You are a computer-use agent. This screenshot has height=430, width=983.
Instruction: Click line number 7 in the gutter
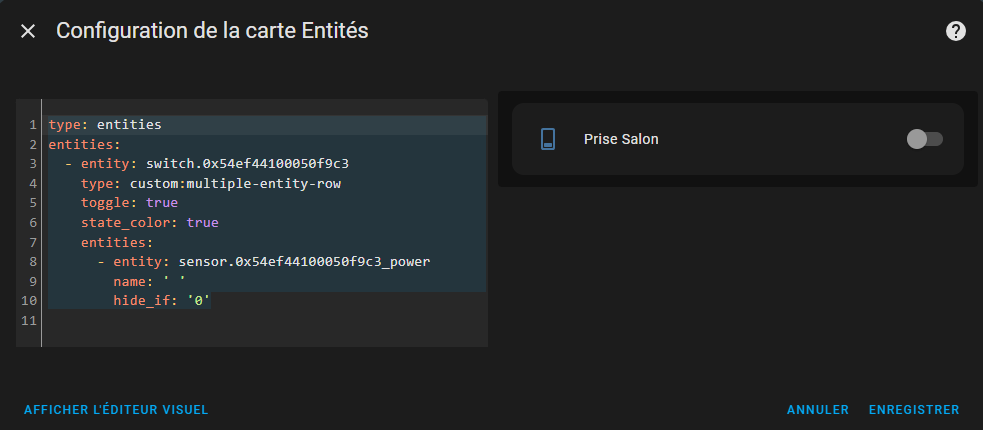[32, 242]
